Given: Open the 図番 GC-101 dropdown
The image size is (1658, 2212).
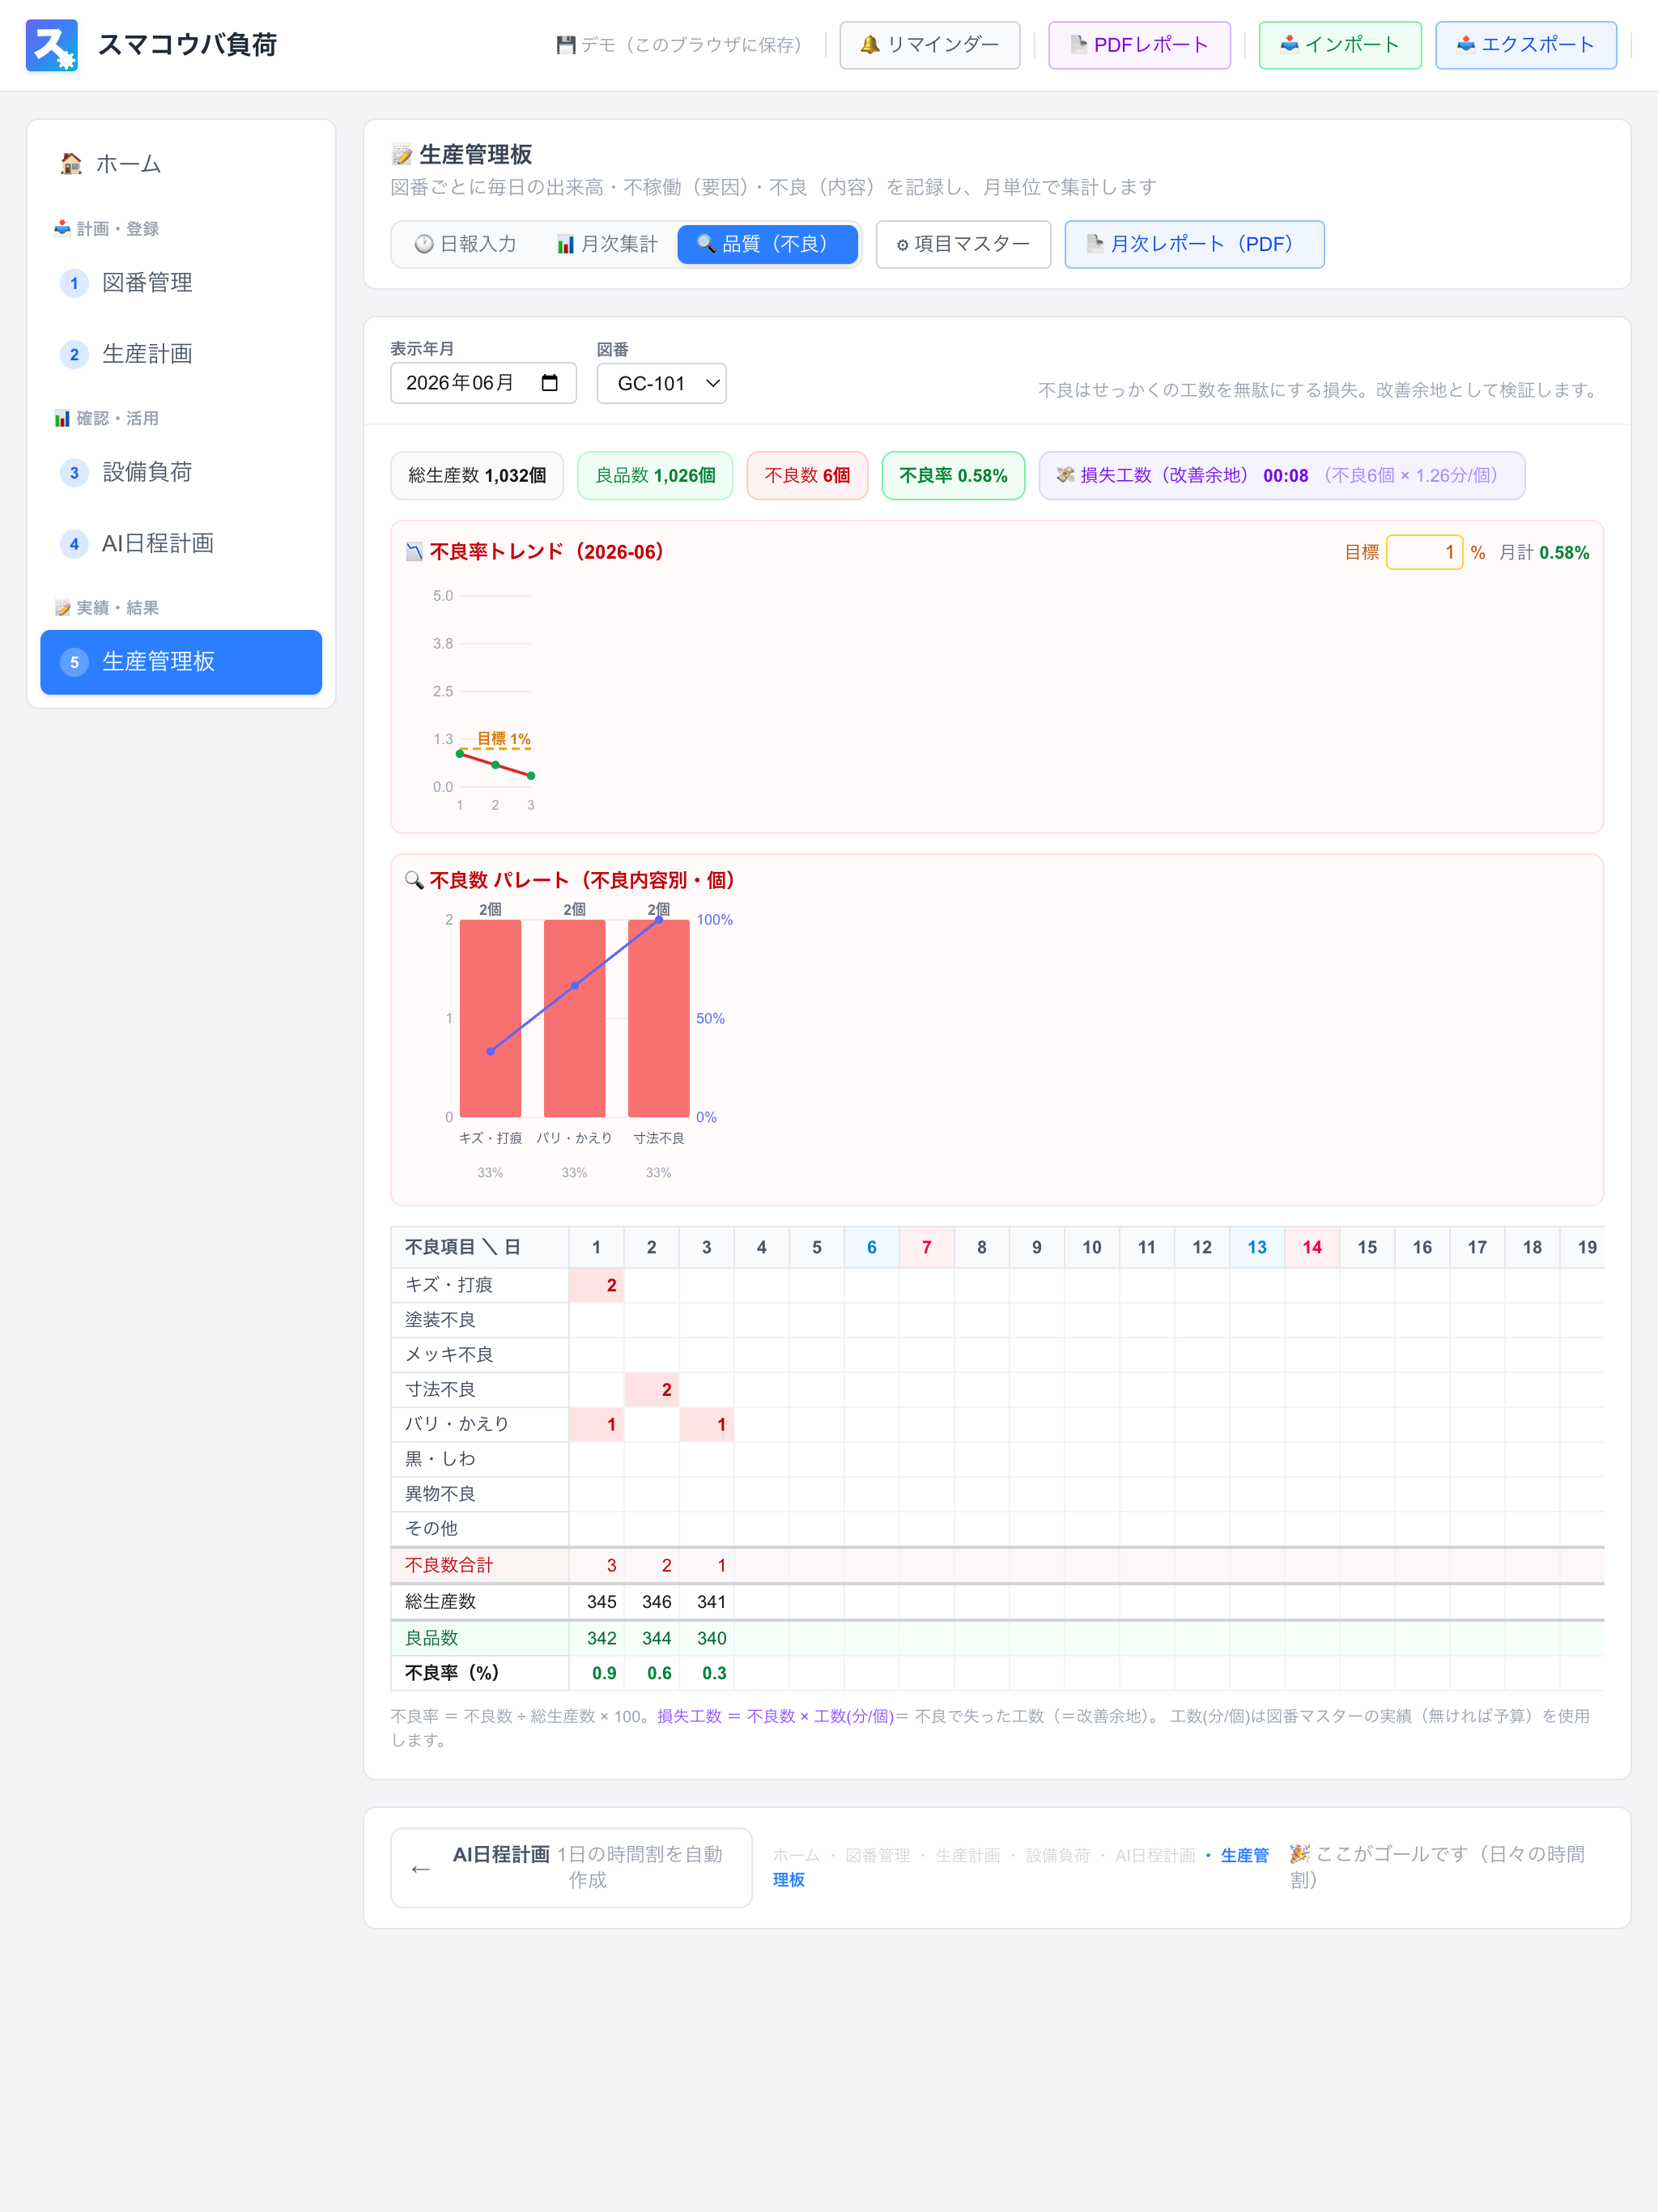Looking at the screenshot, I should pos(661,383).
